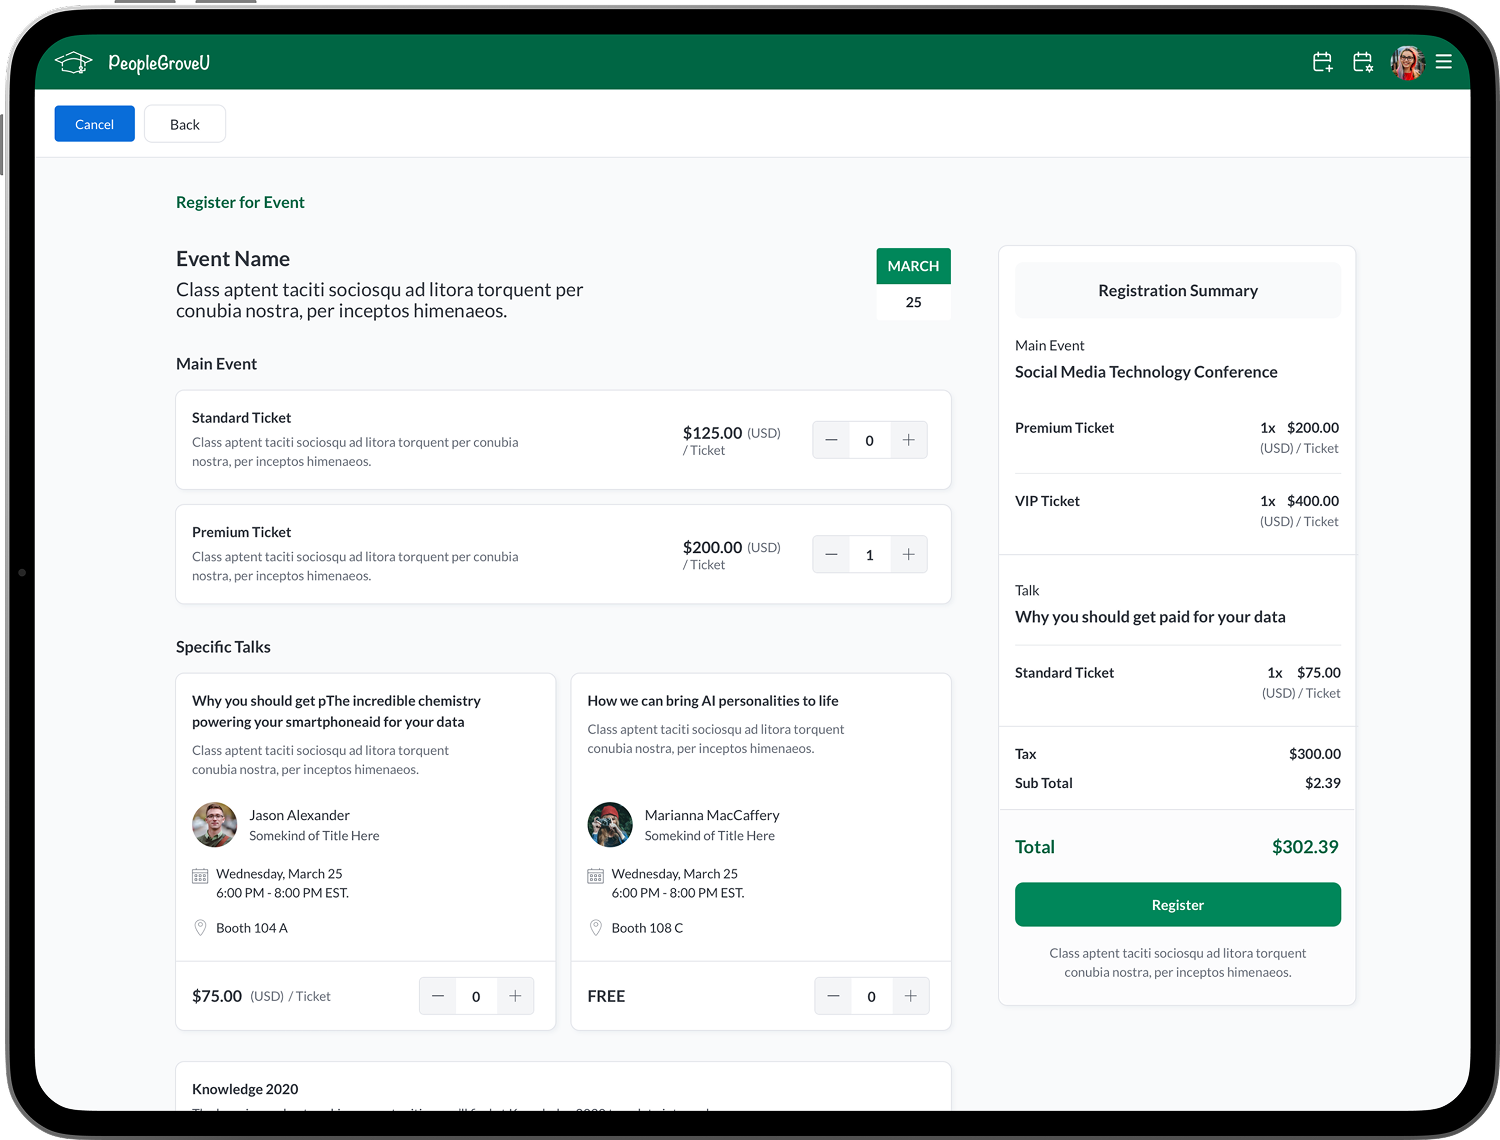The image size is (1500, 1140).
Task: Click the PeopleGroveU graduation cap logo
Action: coord(73,63)
